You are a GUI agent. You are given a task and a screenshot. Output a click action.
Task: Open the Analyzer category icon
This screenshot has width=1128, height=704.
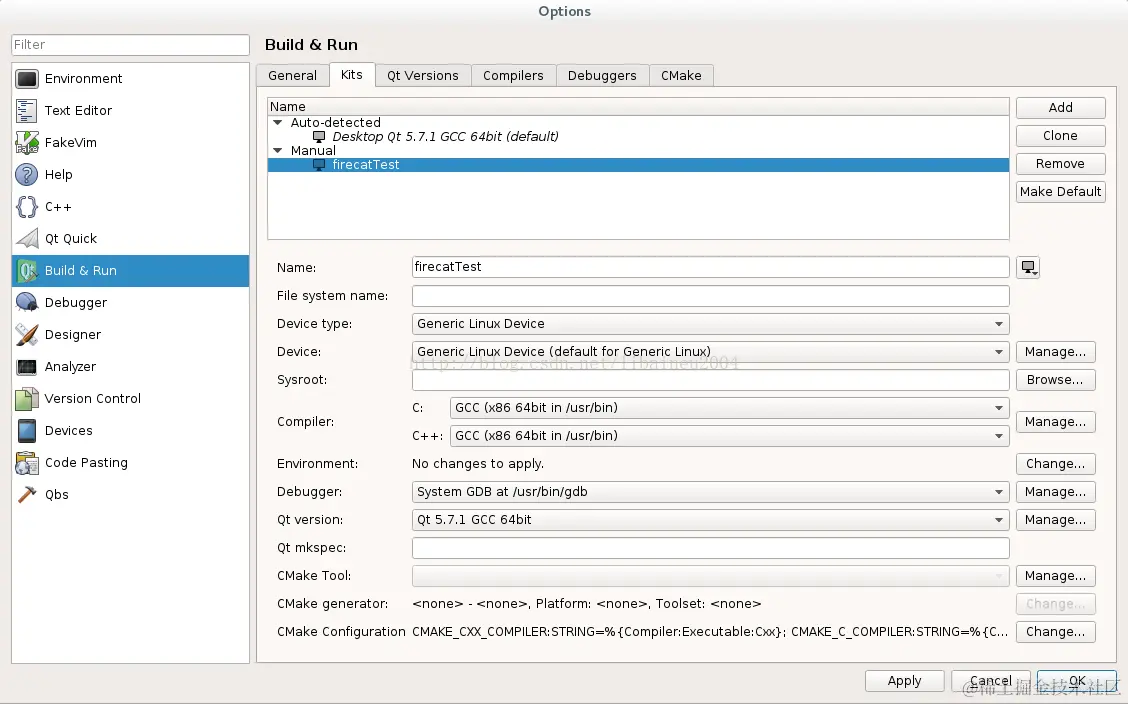pos(27,367)
